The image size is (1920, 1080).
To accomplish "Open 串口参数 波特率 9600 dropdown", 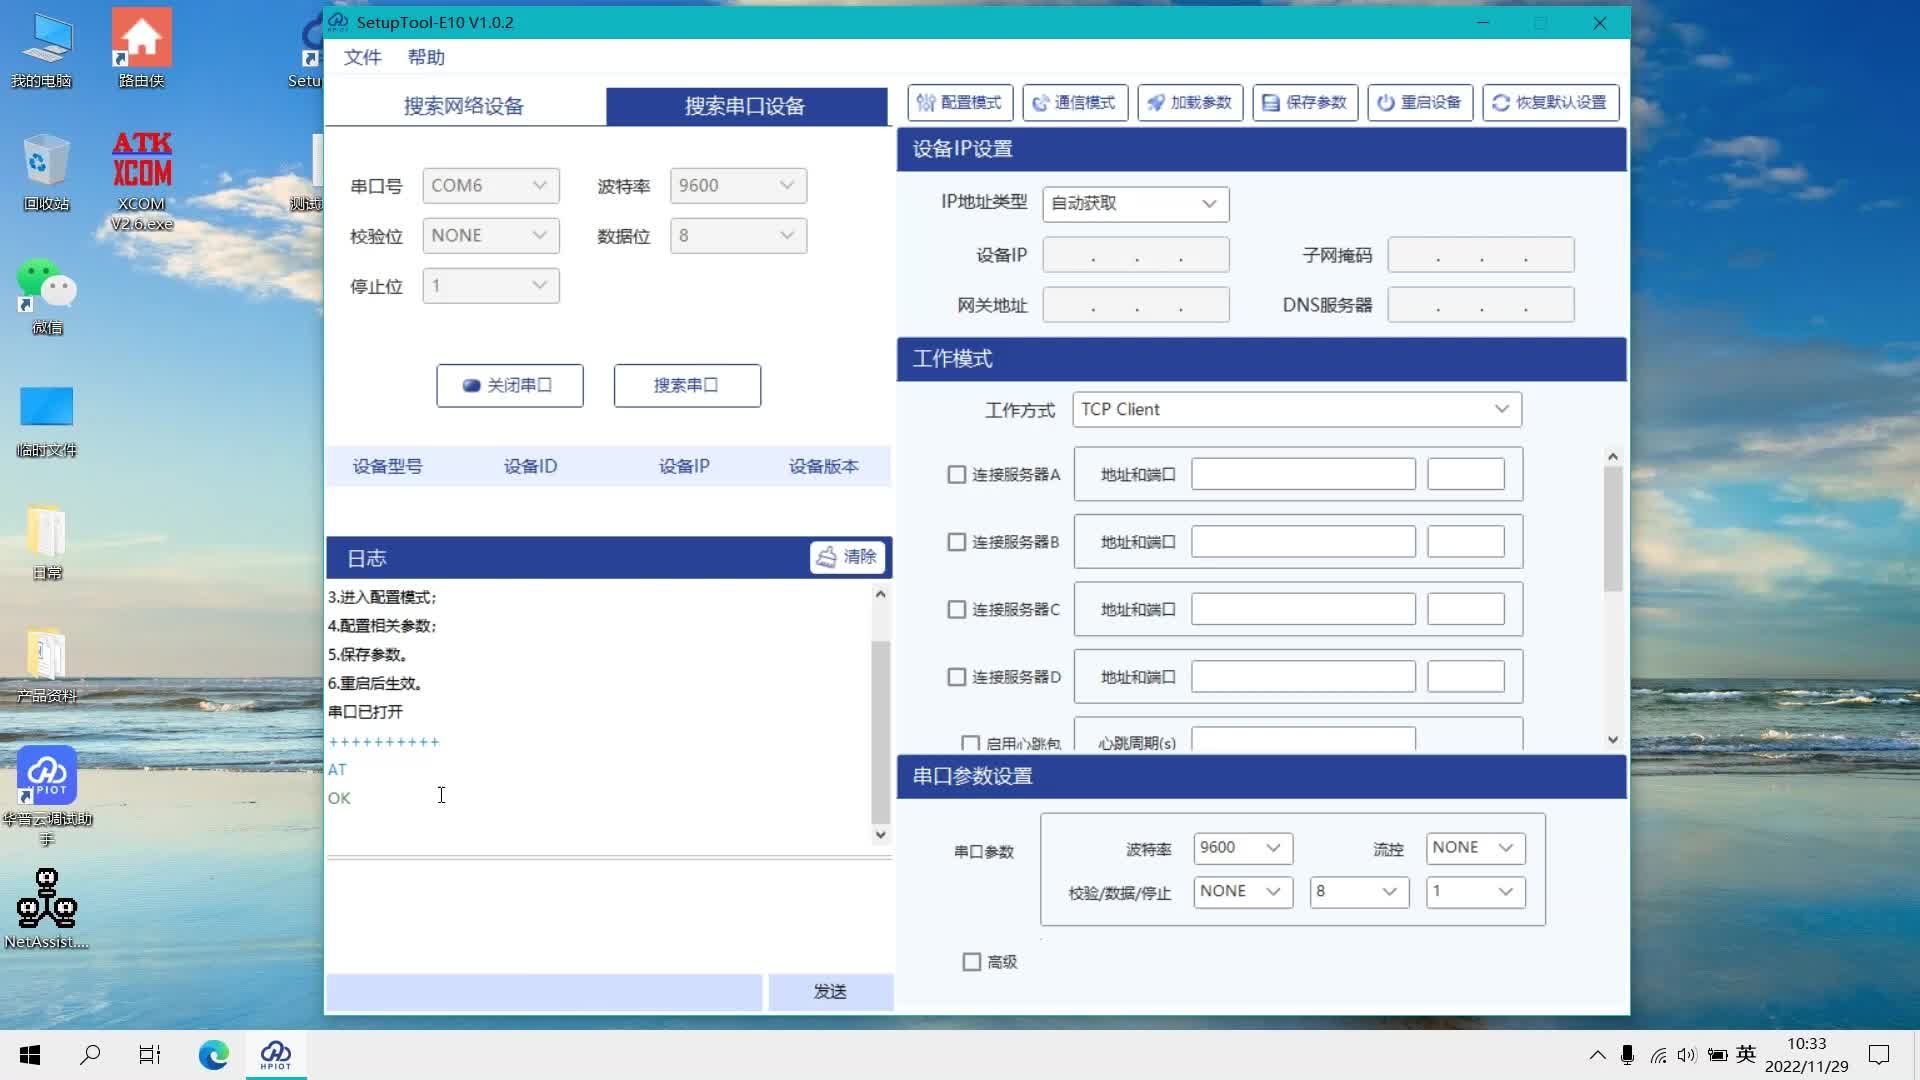I will click(1243, 848).
